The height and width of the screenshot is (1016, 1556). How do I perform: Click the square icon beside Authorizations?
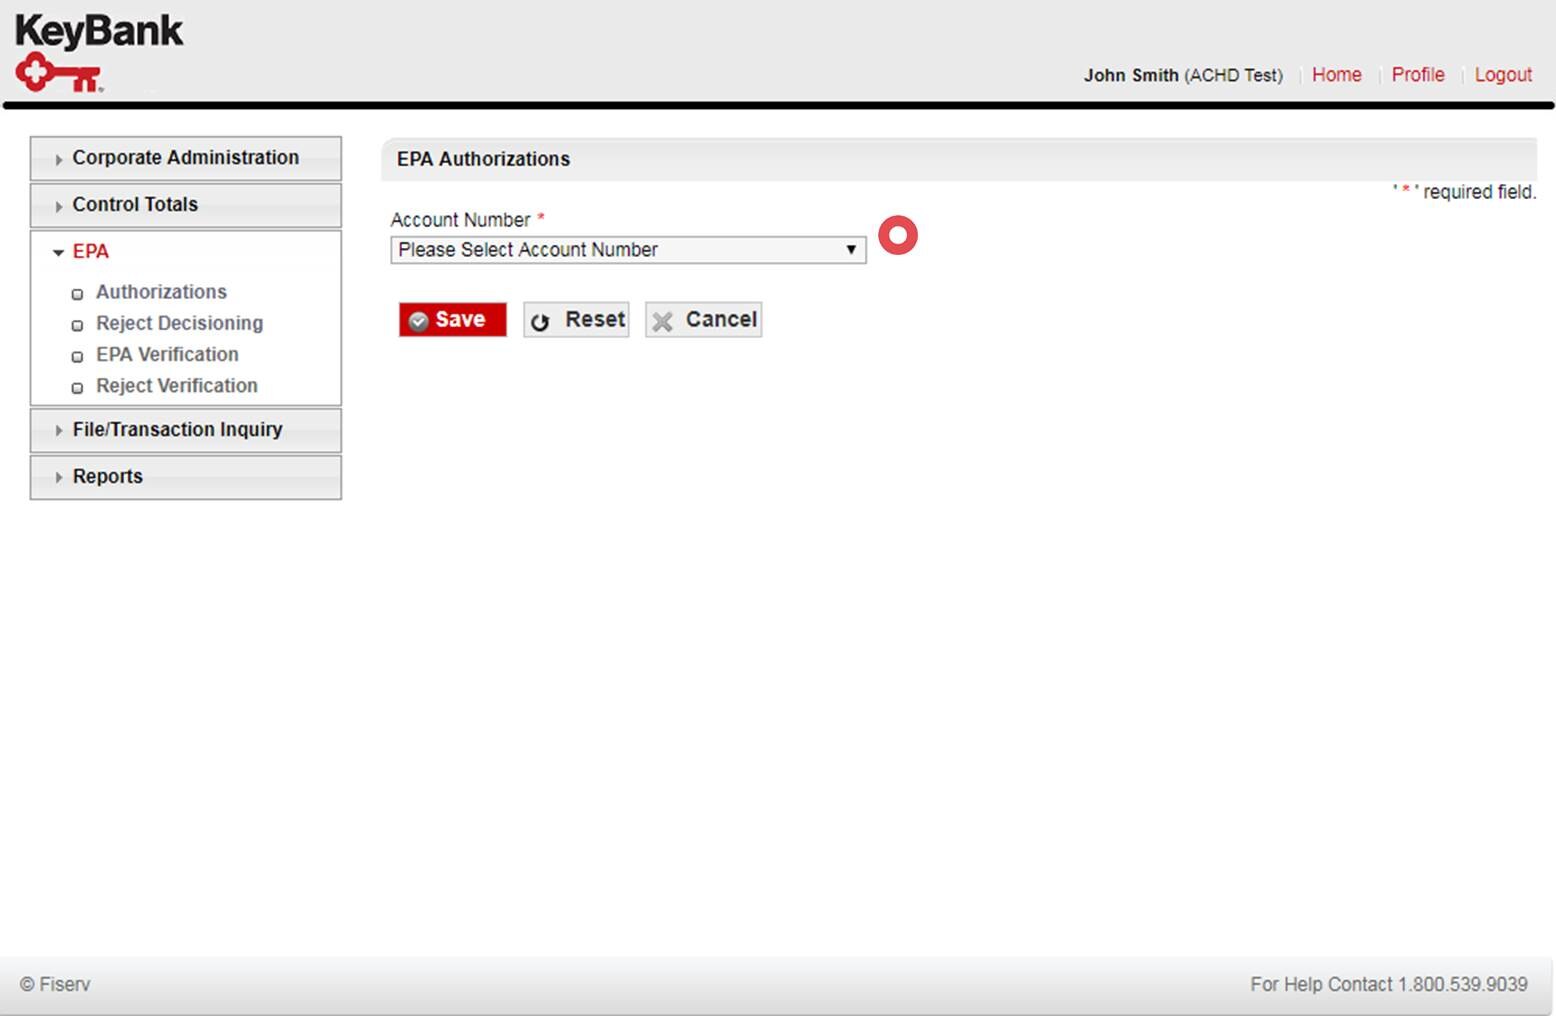tap(77, 293)
